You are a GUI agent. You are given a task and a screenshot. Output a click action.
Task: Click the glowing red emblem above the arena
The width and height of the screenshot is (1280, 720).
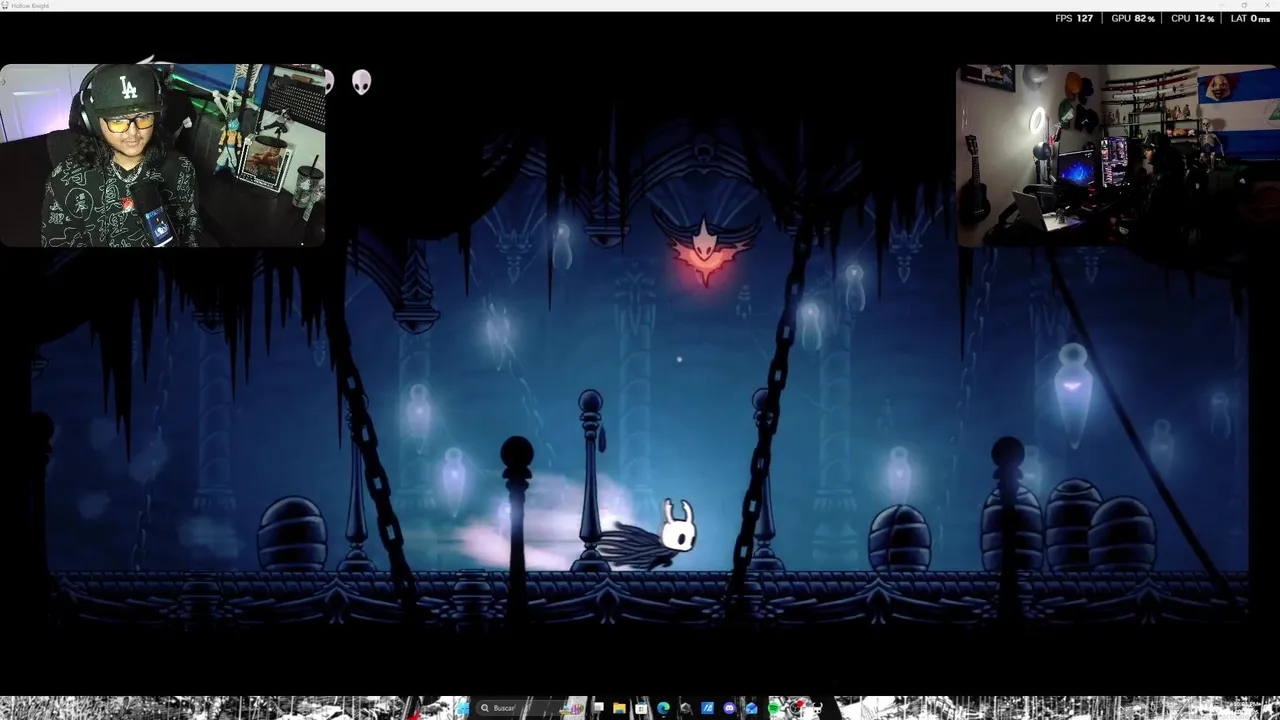(705, 252)
